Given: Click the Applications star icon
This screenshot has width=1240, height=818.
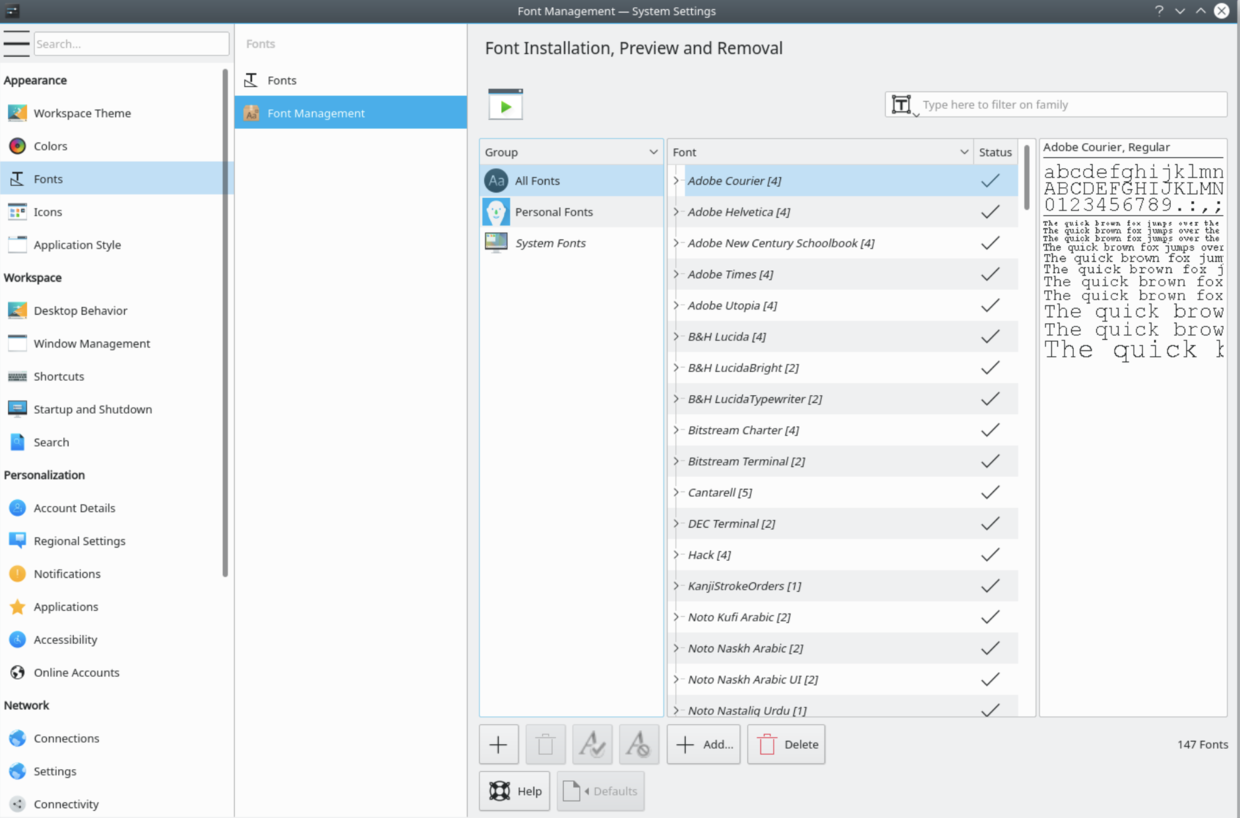Looking at the screenshot, I should click(17, 607).
